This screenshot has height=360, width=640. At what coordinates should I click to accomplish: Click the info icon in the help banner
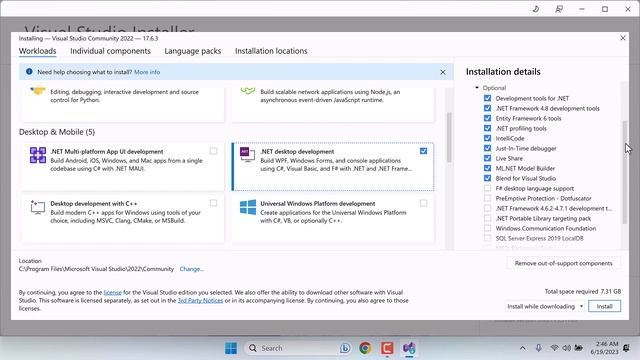[29, 71]
